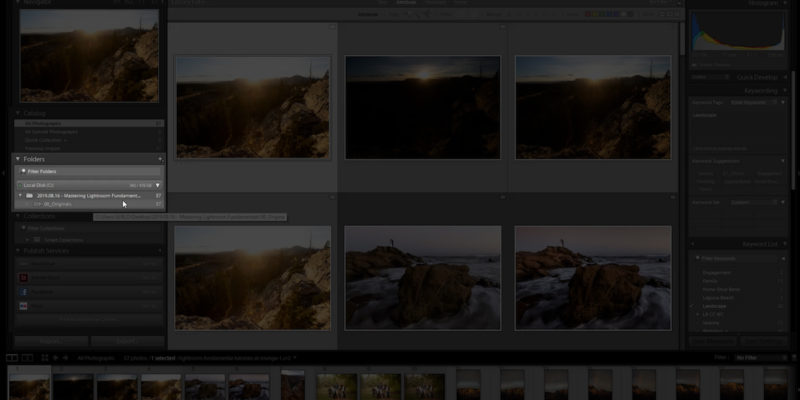
Task: Expand the Smart Collections set
Action: [28, 239]
